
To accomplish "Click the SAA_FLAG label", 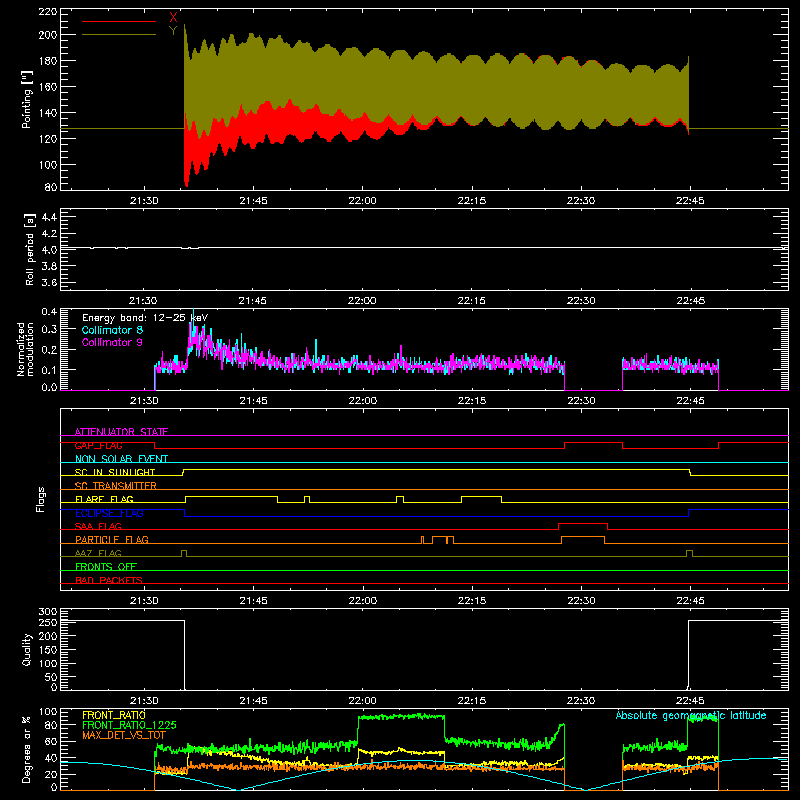I will (x=98, y=526).
